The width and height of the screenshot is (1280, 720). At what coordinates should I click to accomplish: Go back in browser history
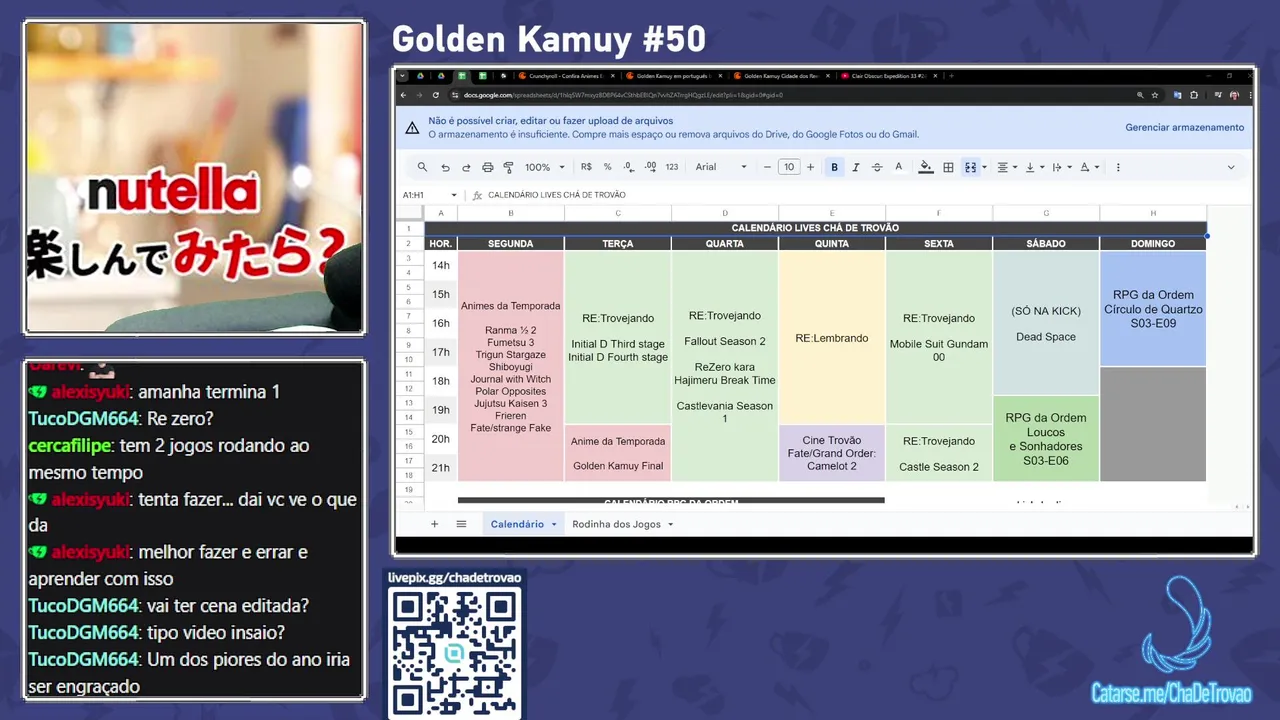(x=404, y=95)
